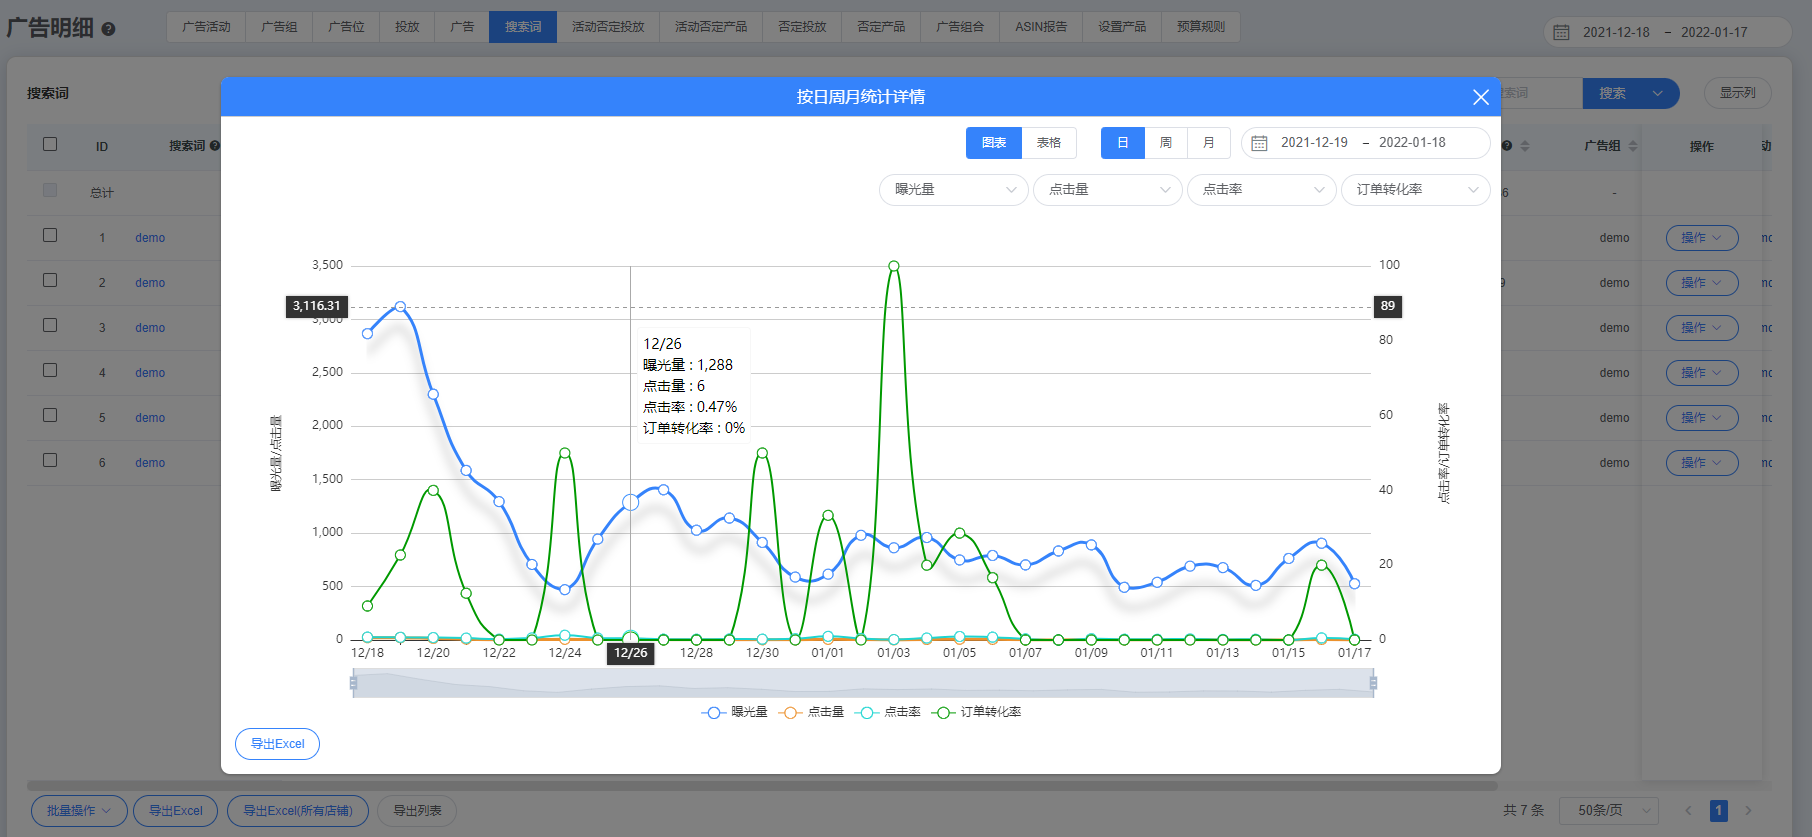Switch to 表格 view
1812x837 pixels.
(x=1048, y=143)
